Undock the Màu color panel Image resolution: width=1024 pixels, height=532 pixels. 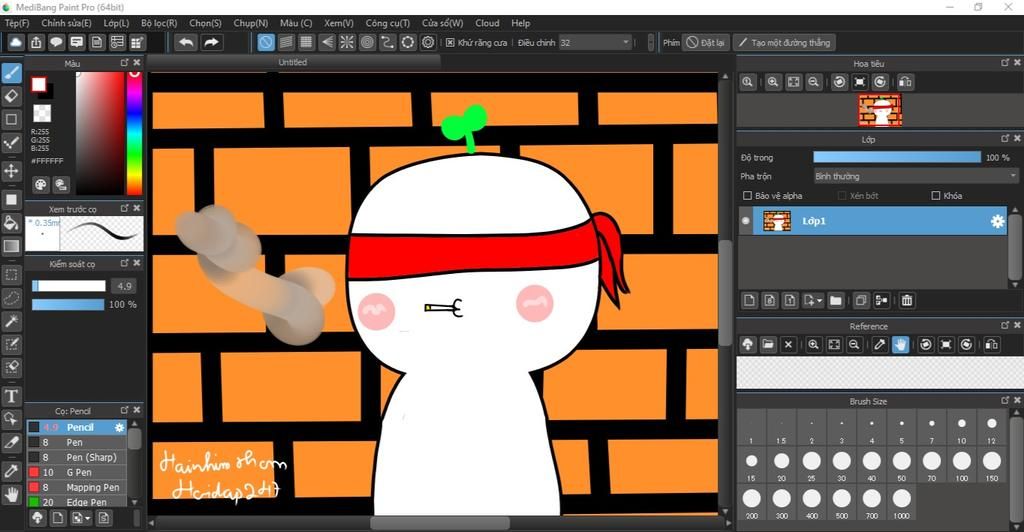(125, 63)
